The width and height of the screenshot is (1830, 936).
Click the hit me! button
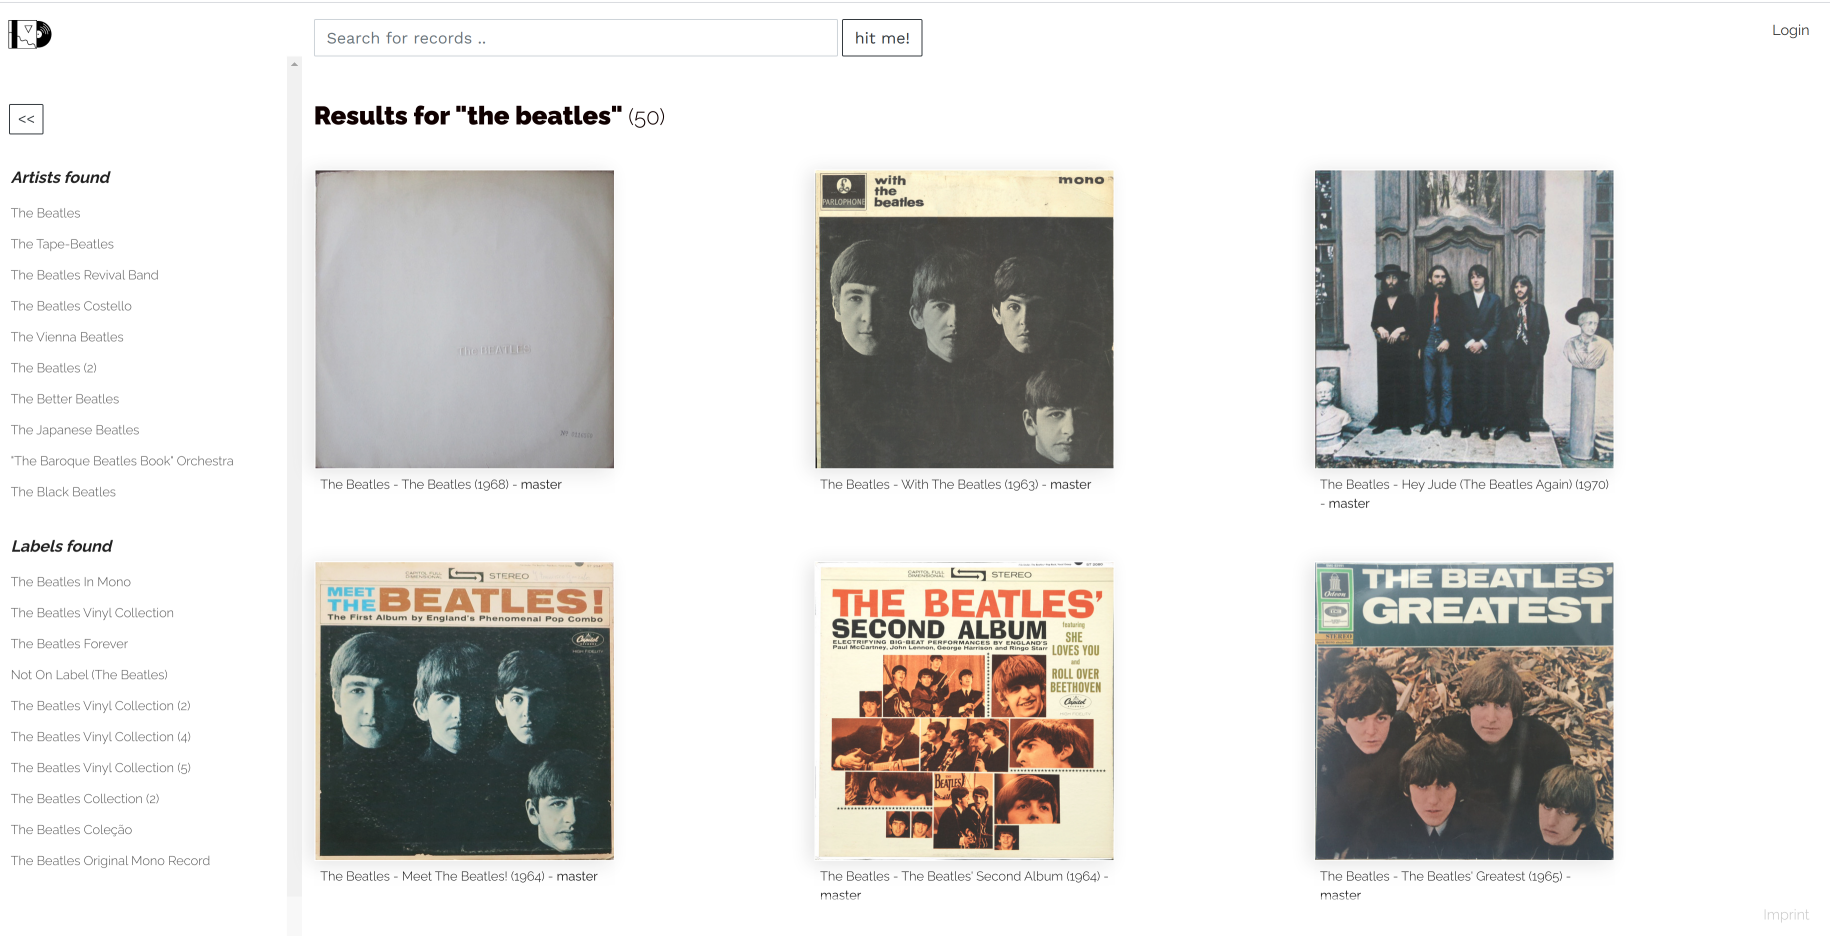click(x=882, y=38)
